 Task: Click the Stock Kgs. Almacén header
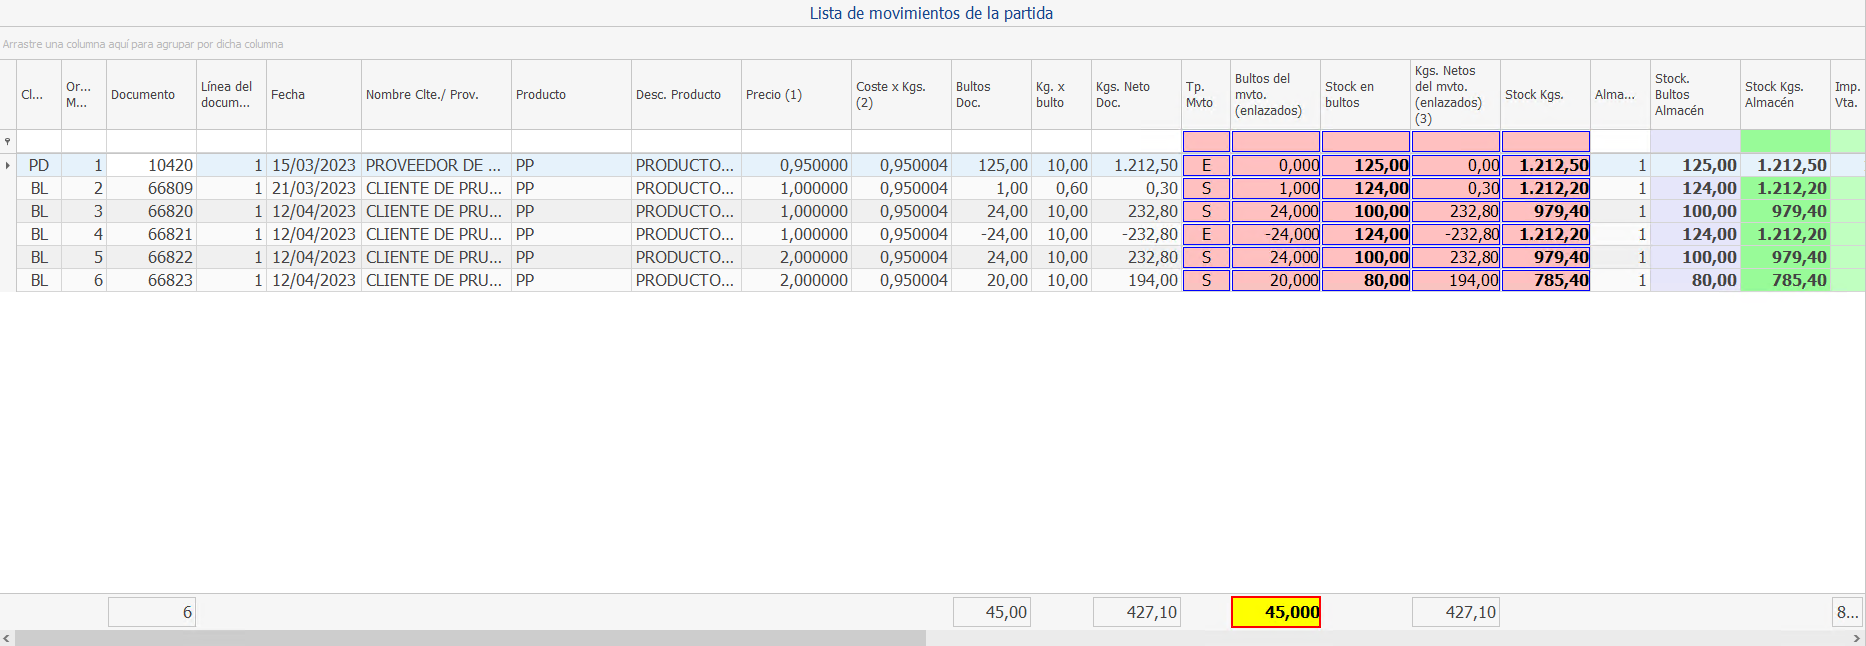point(1786,95)
